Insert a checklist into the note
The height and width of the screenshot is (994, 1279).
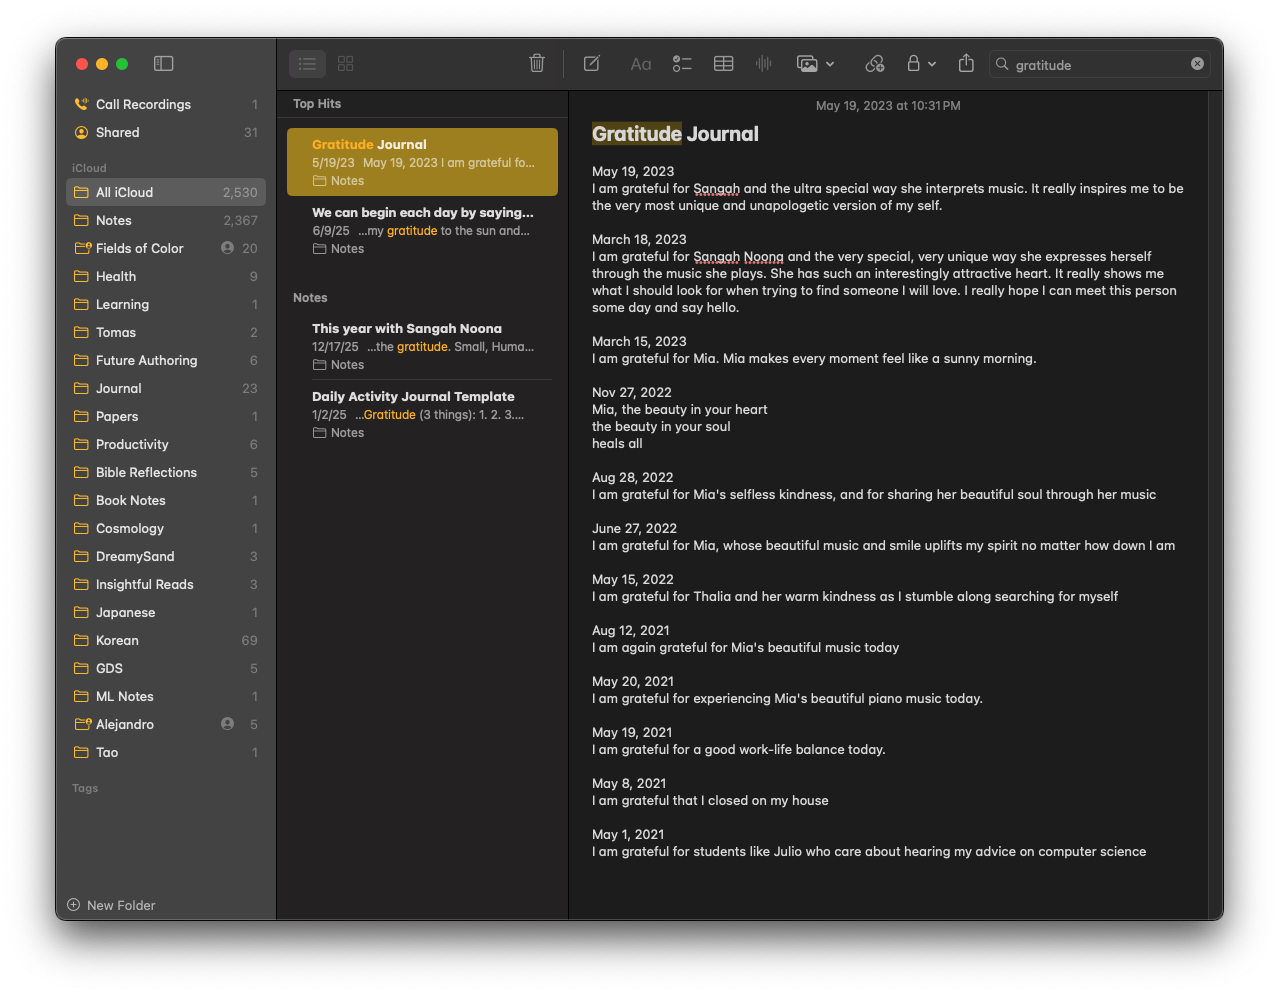(682, 64)
